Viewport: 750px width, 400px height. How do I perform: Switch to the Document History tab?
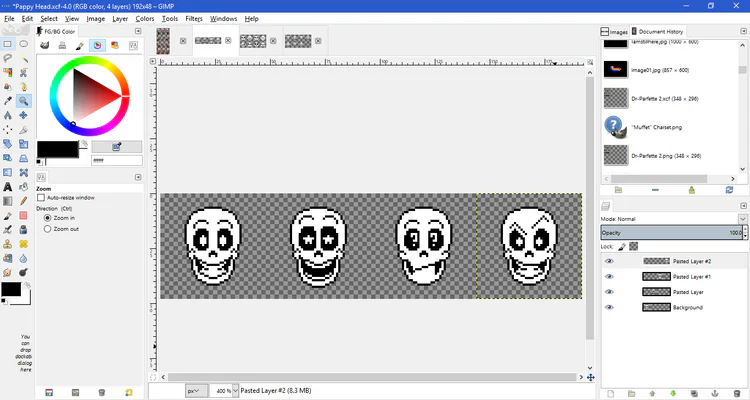click(x=658, y=32)
